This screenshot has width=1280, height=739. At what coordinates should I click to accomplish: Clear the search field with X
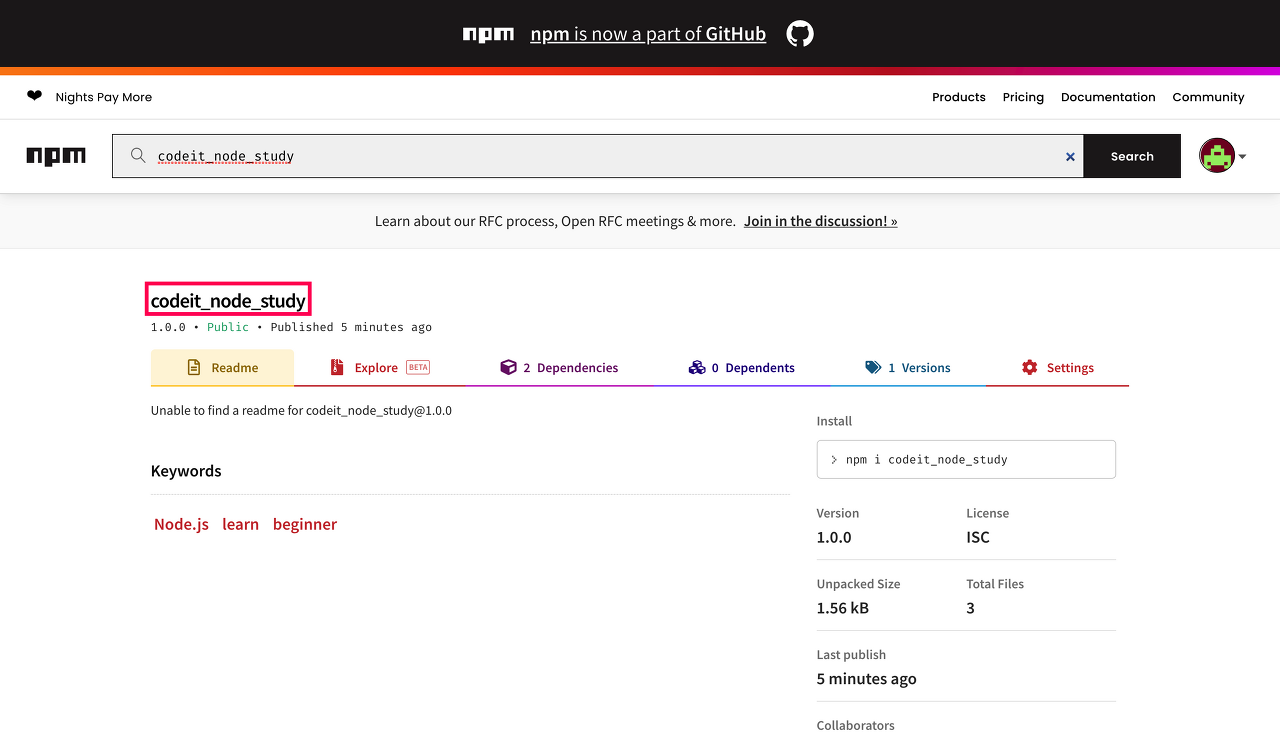(x=1070, y=157)
